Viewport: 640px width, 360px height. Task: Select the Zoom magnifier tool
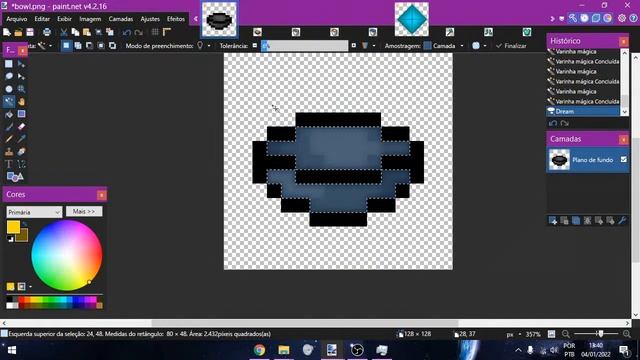pos(21,89)
